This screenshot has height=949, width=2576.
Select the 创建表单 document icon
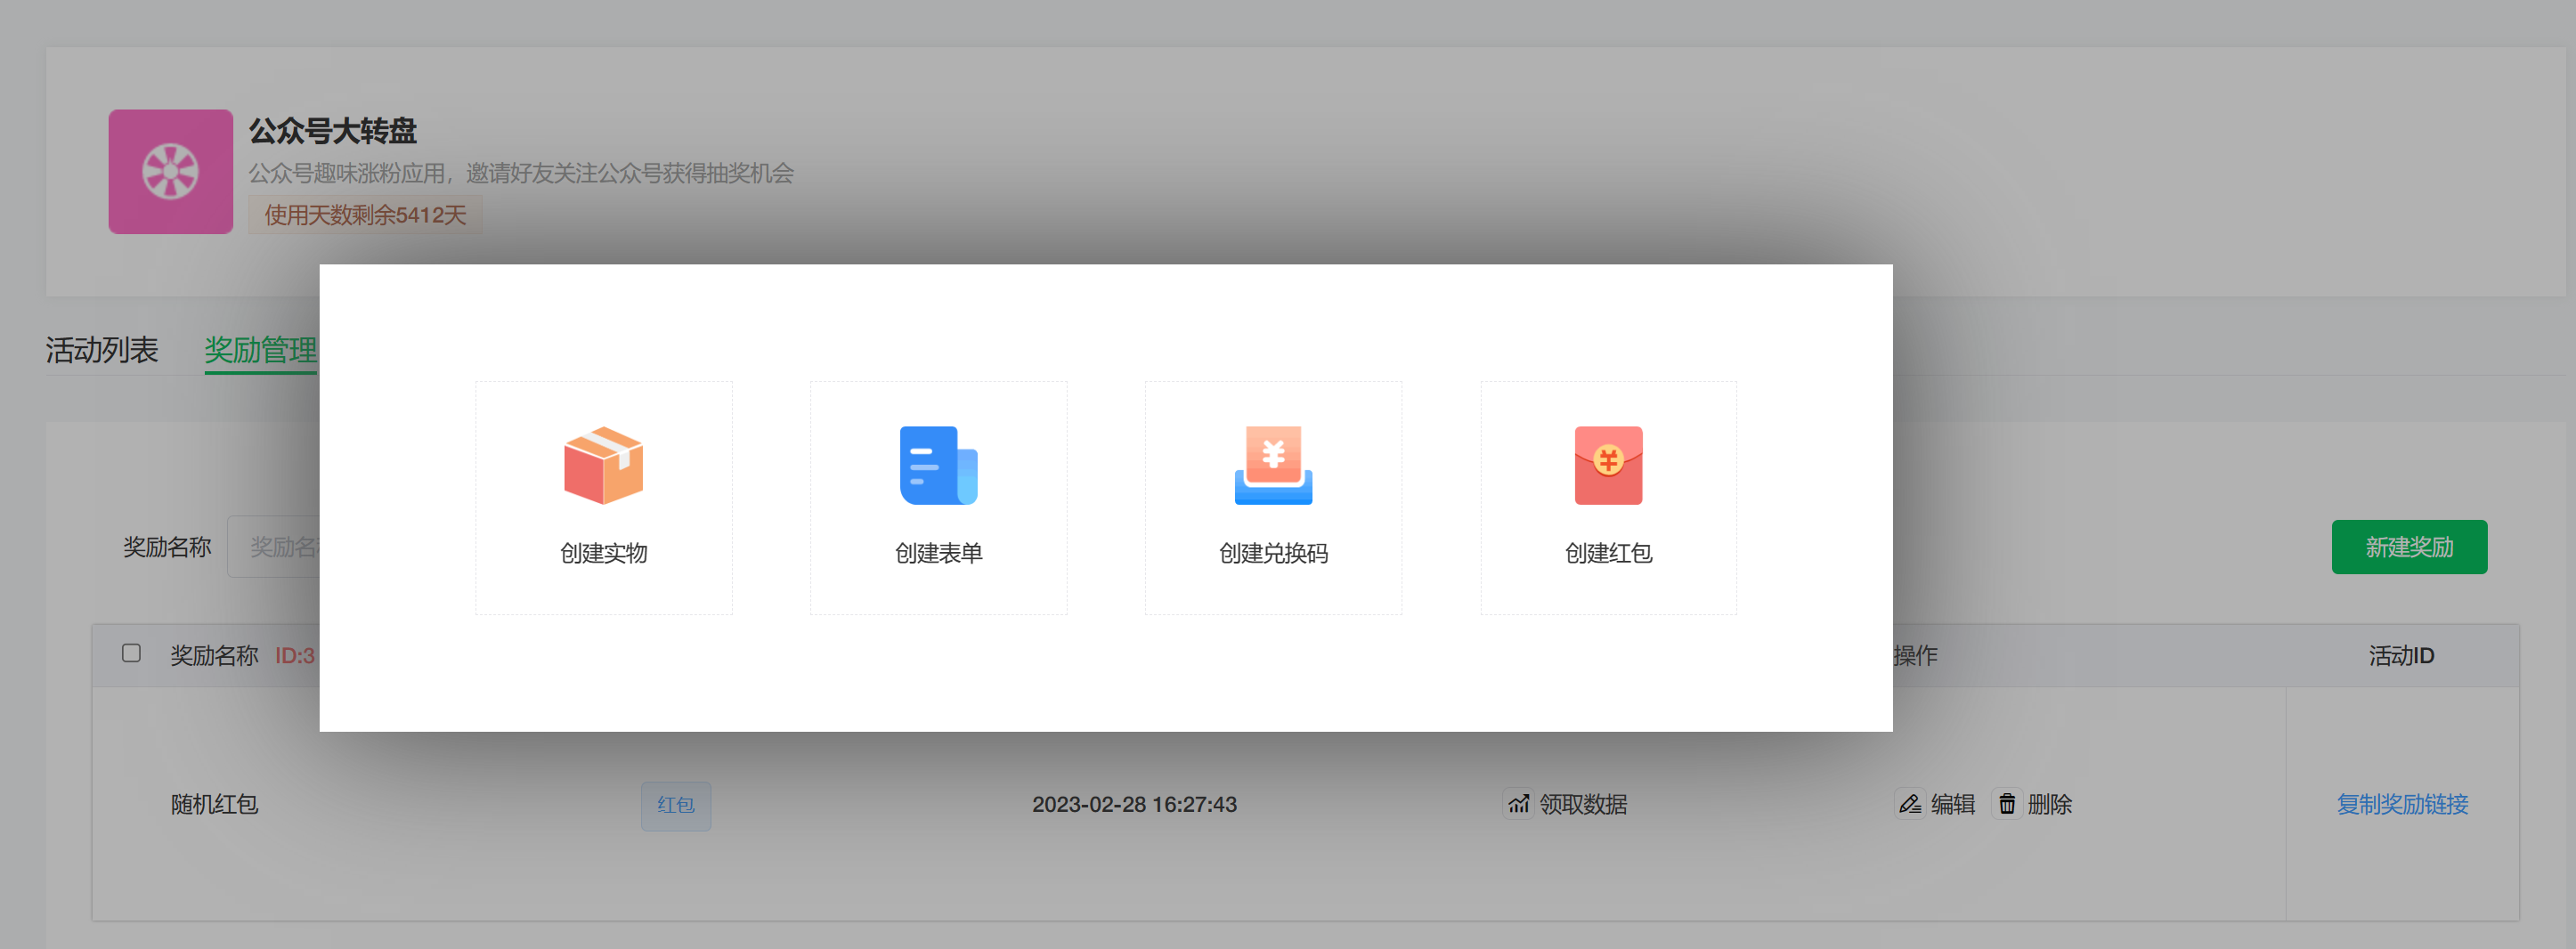pos(938,465)
